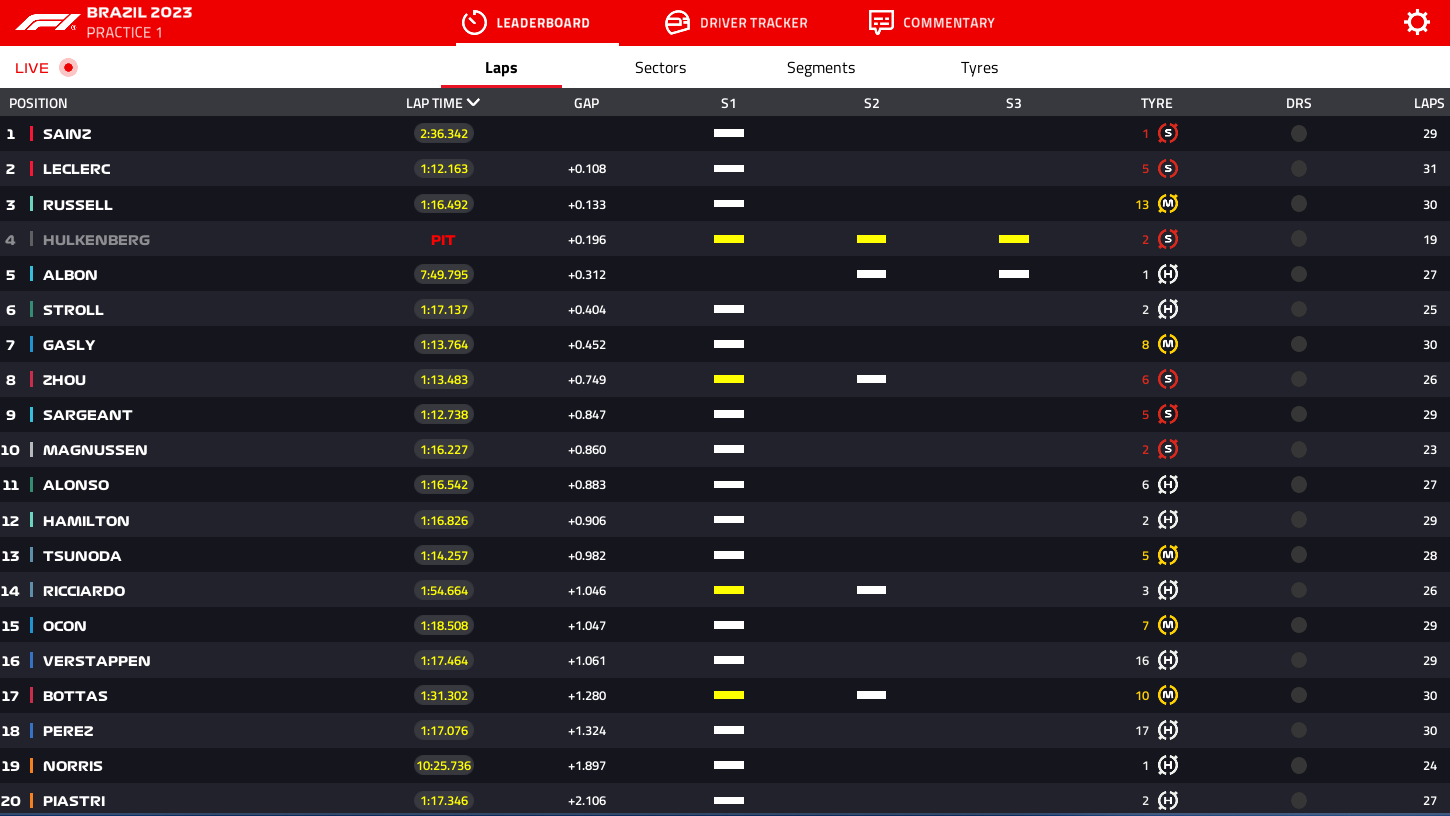Select the HAMILTON driver name
Screen dimensions: 1450x816
[x=86, y=520]
